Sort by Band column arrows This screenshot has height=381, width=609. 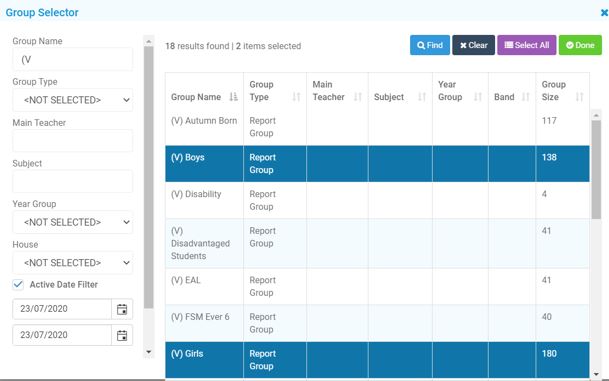[x=525, y=97]
